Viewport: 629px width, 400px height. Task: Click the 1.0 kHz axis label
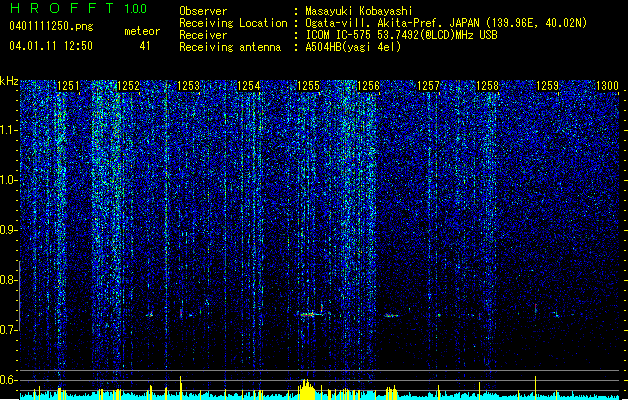(9, 180)
